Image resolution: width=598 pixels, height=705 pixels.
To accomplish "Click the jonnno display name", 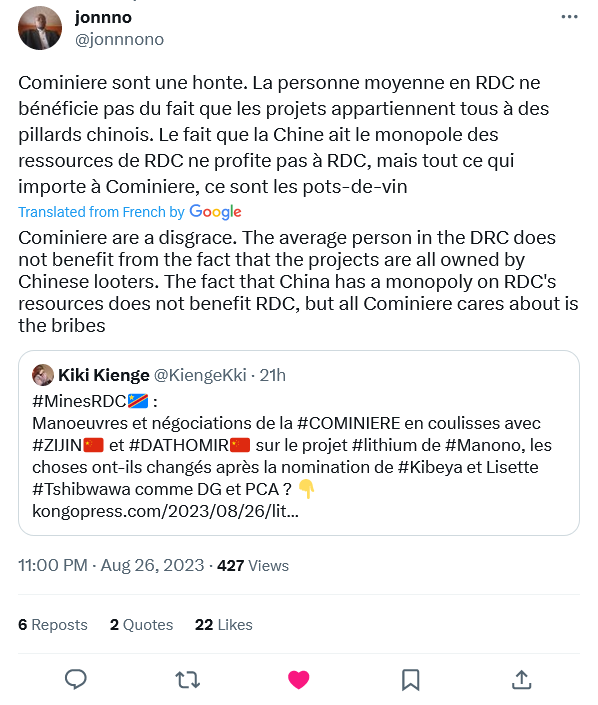I will pyautogui.click(x=103, y=18).
